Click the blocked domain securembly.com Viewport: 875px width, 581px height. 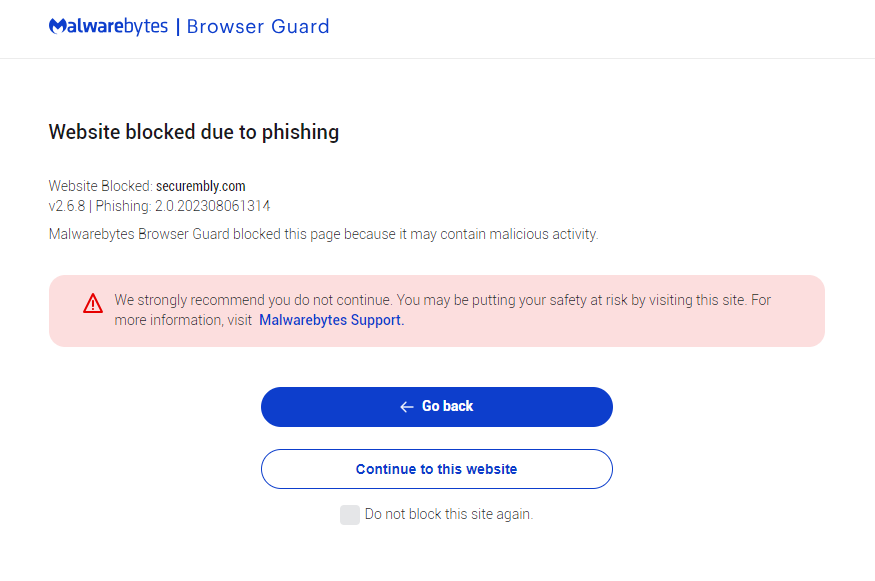click(203, 186)
